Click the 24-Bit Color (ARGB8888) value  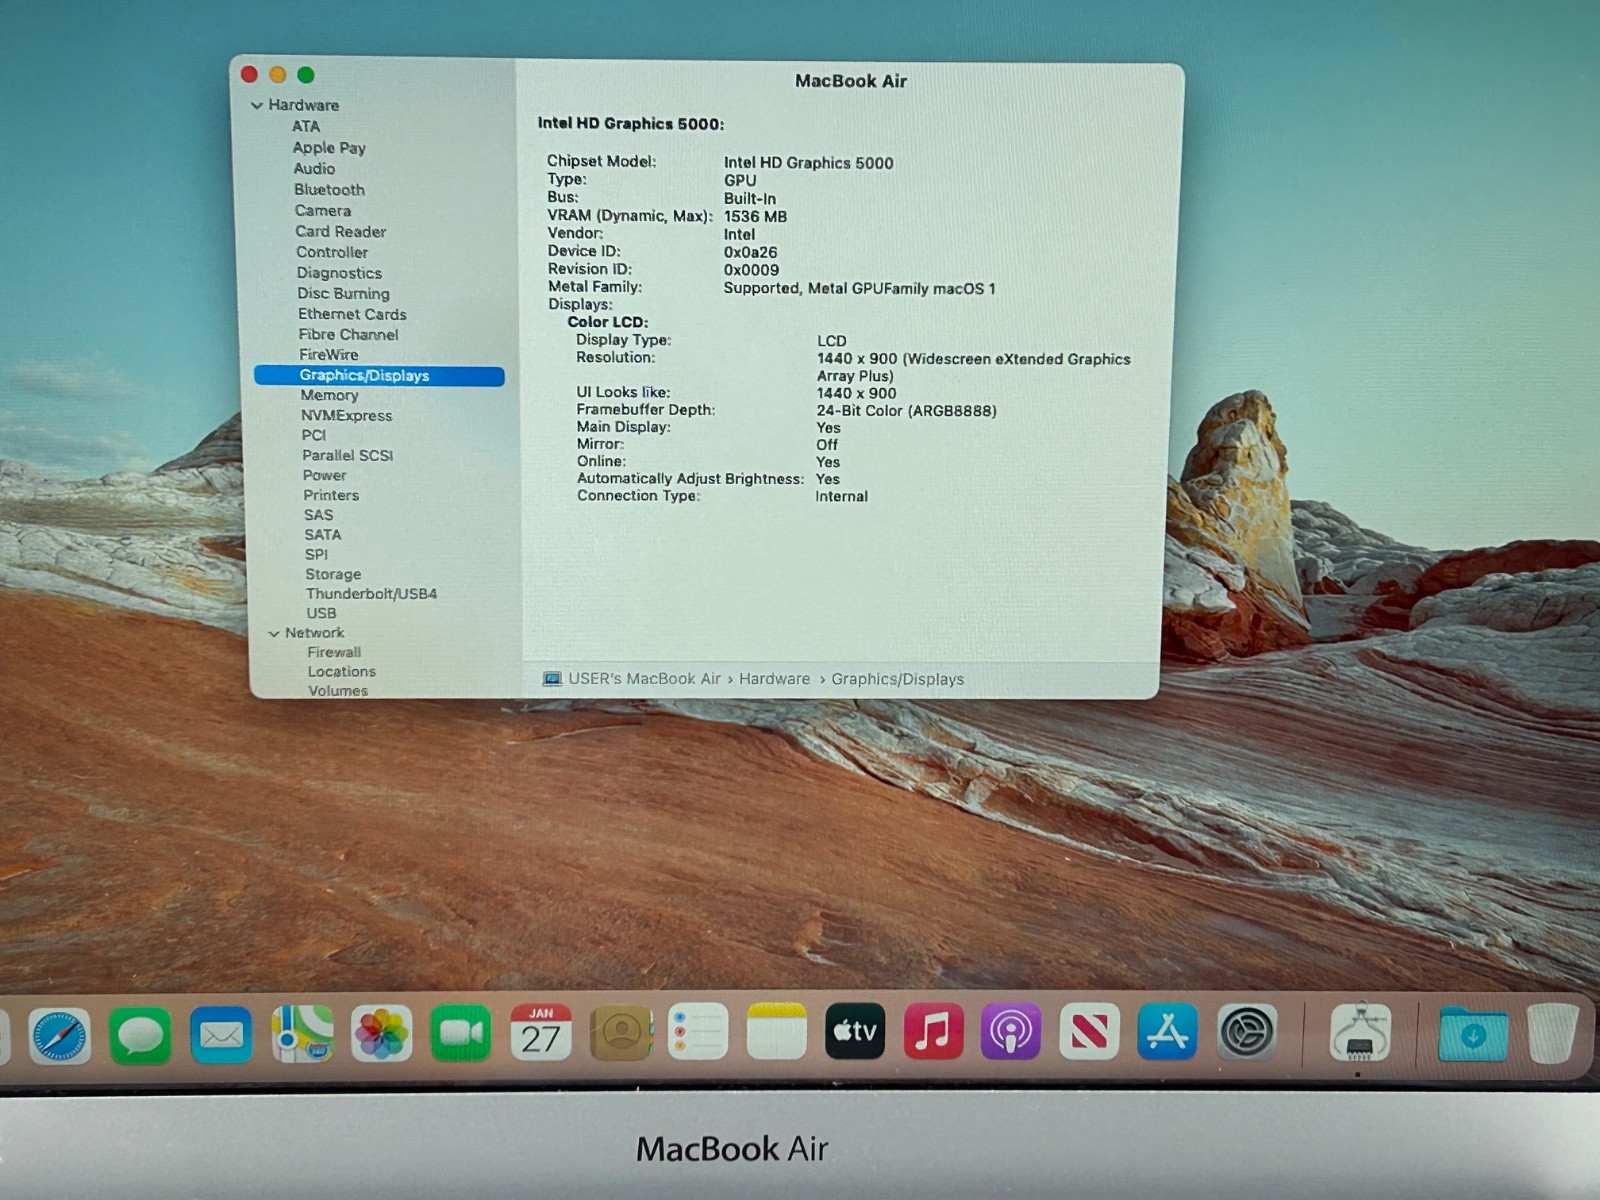coord(906,411)
